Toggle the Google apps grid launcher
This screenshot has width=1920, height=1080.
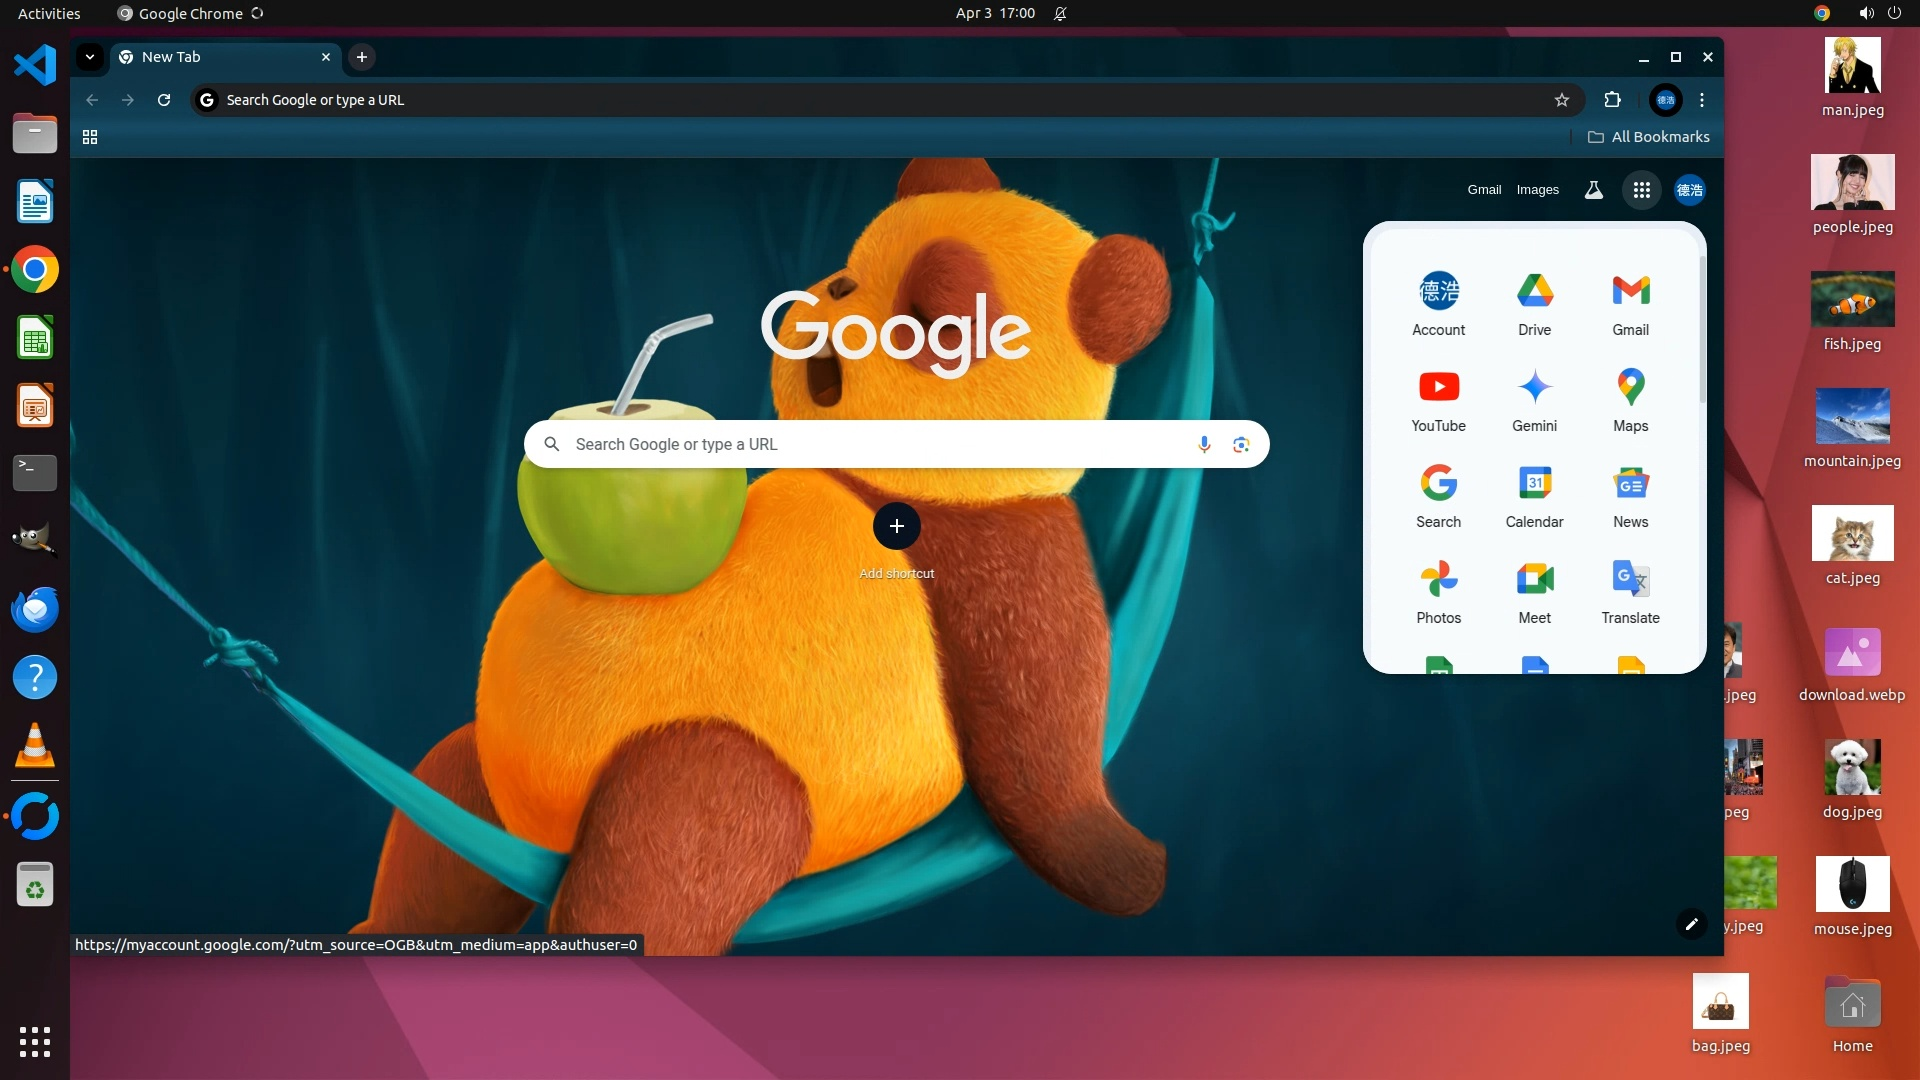tap(1642, 190)
